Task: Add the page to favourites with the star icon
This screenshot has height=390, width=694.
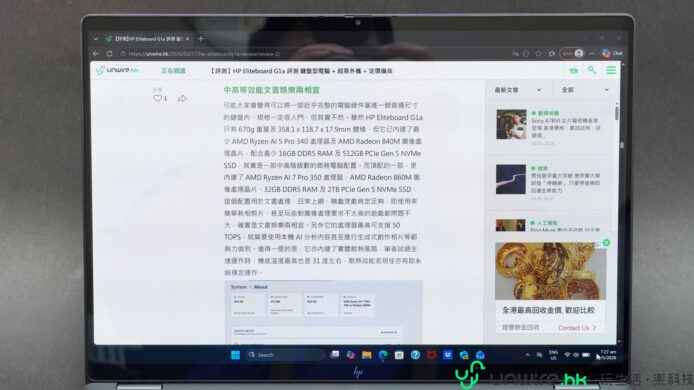Action: tap(538, 54)
